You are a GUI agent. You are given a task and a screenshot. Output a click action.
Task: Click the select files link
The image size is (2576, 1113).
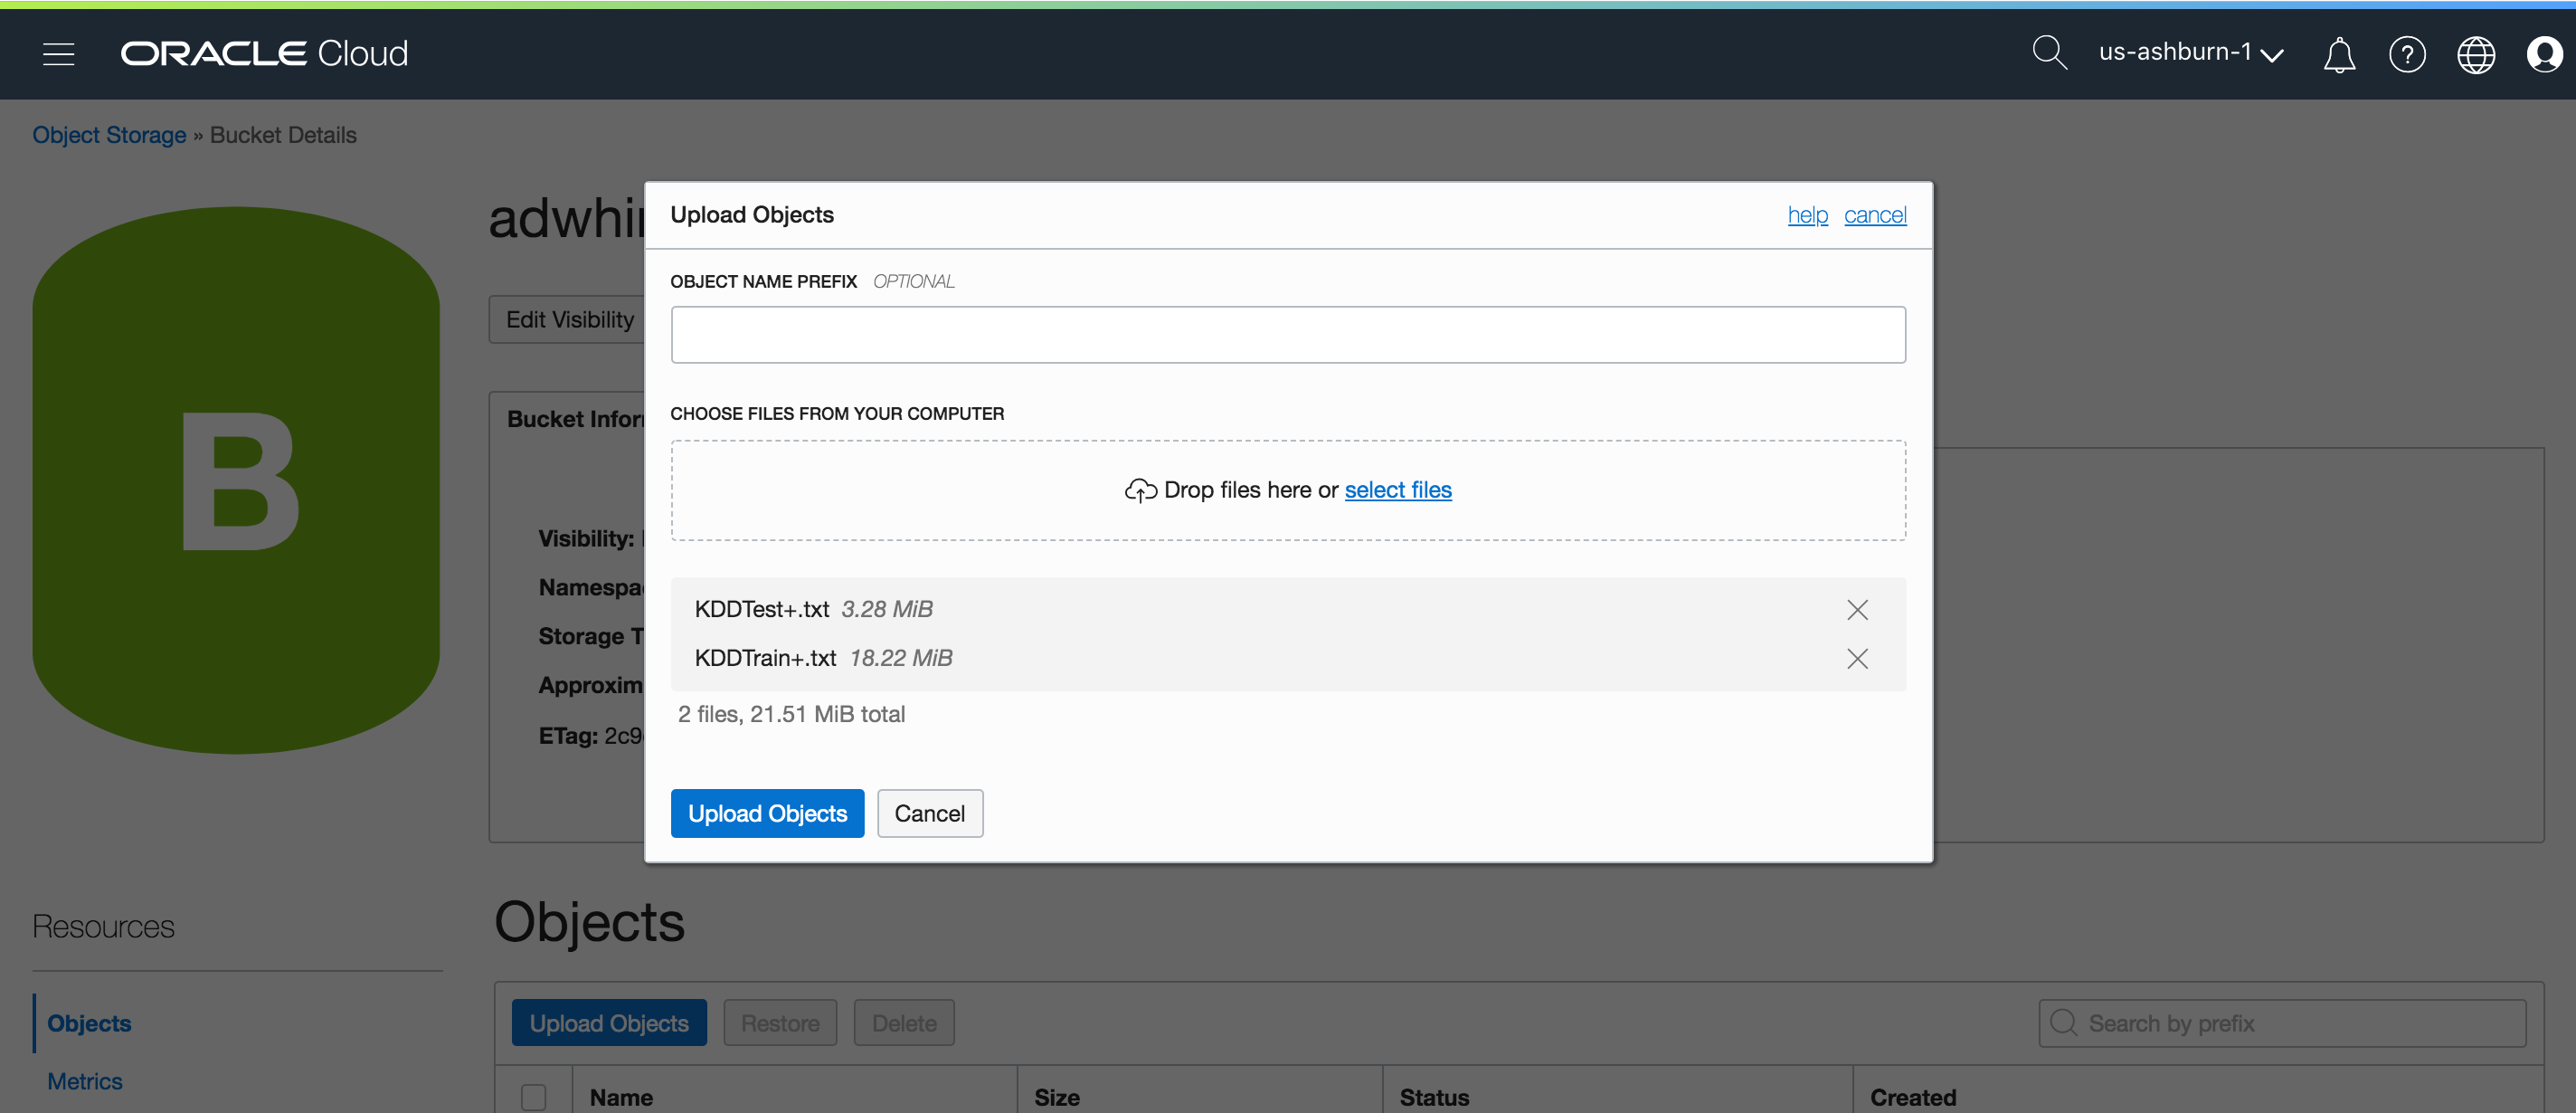click(x=1397, y=490)
